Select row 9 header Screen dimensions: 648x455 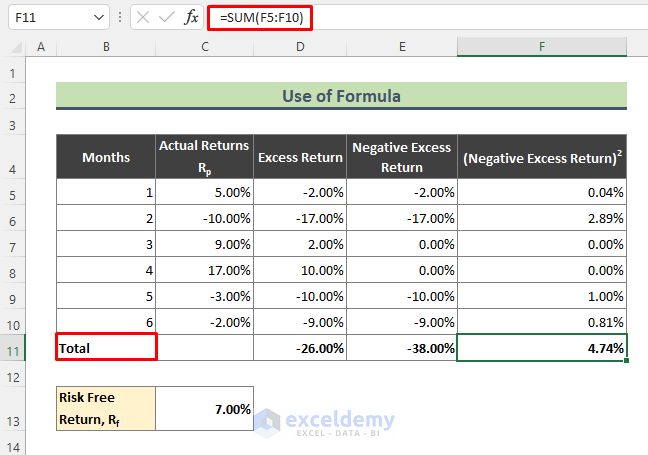click(x=12, y=296)
